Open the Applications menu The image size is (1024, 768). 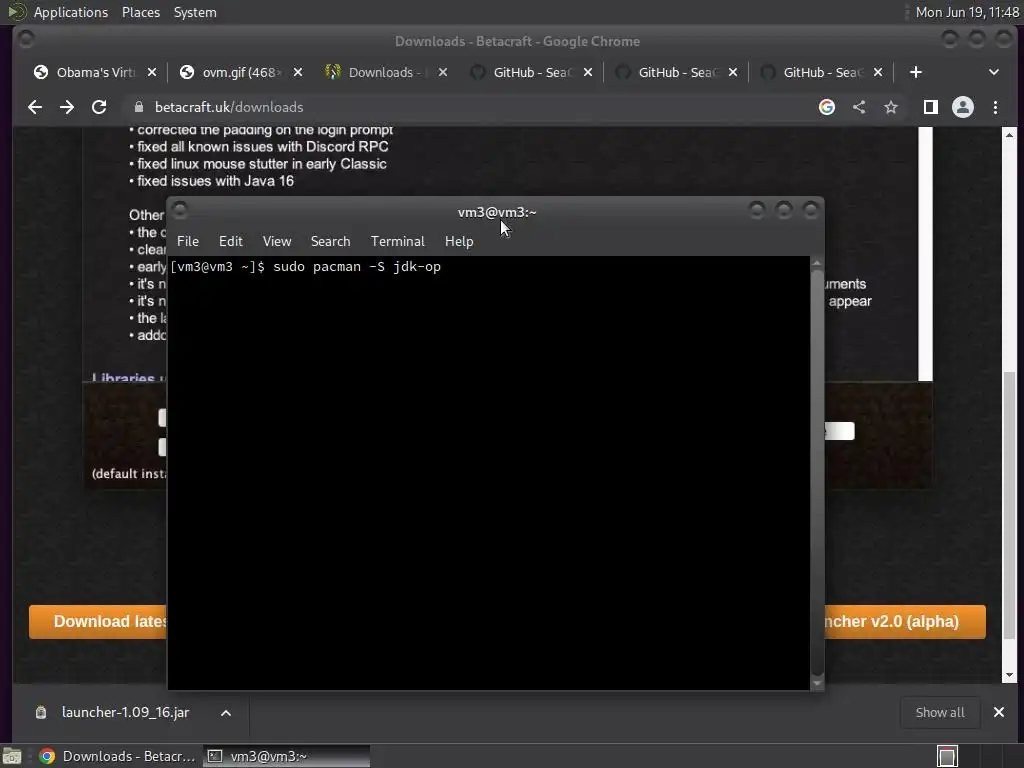click(71, 12)
